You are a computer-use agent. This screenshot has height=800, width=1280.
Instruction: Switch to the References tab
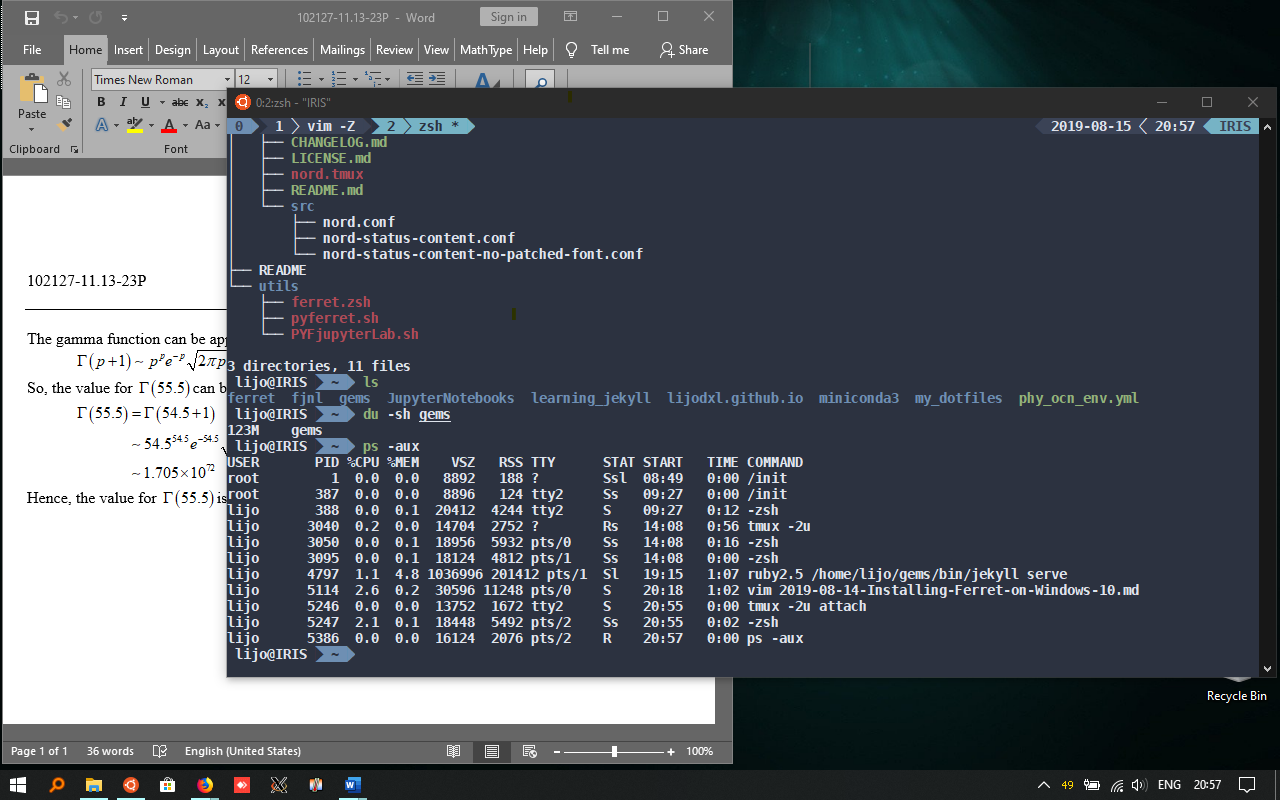click(279, 50)
